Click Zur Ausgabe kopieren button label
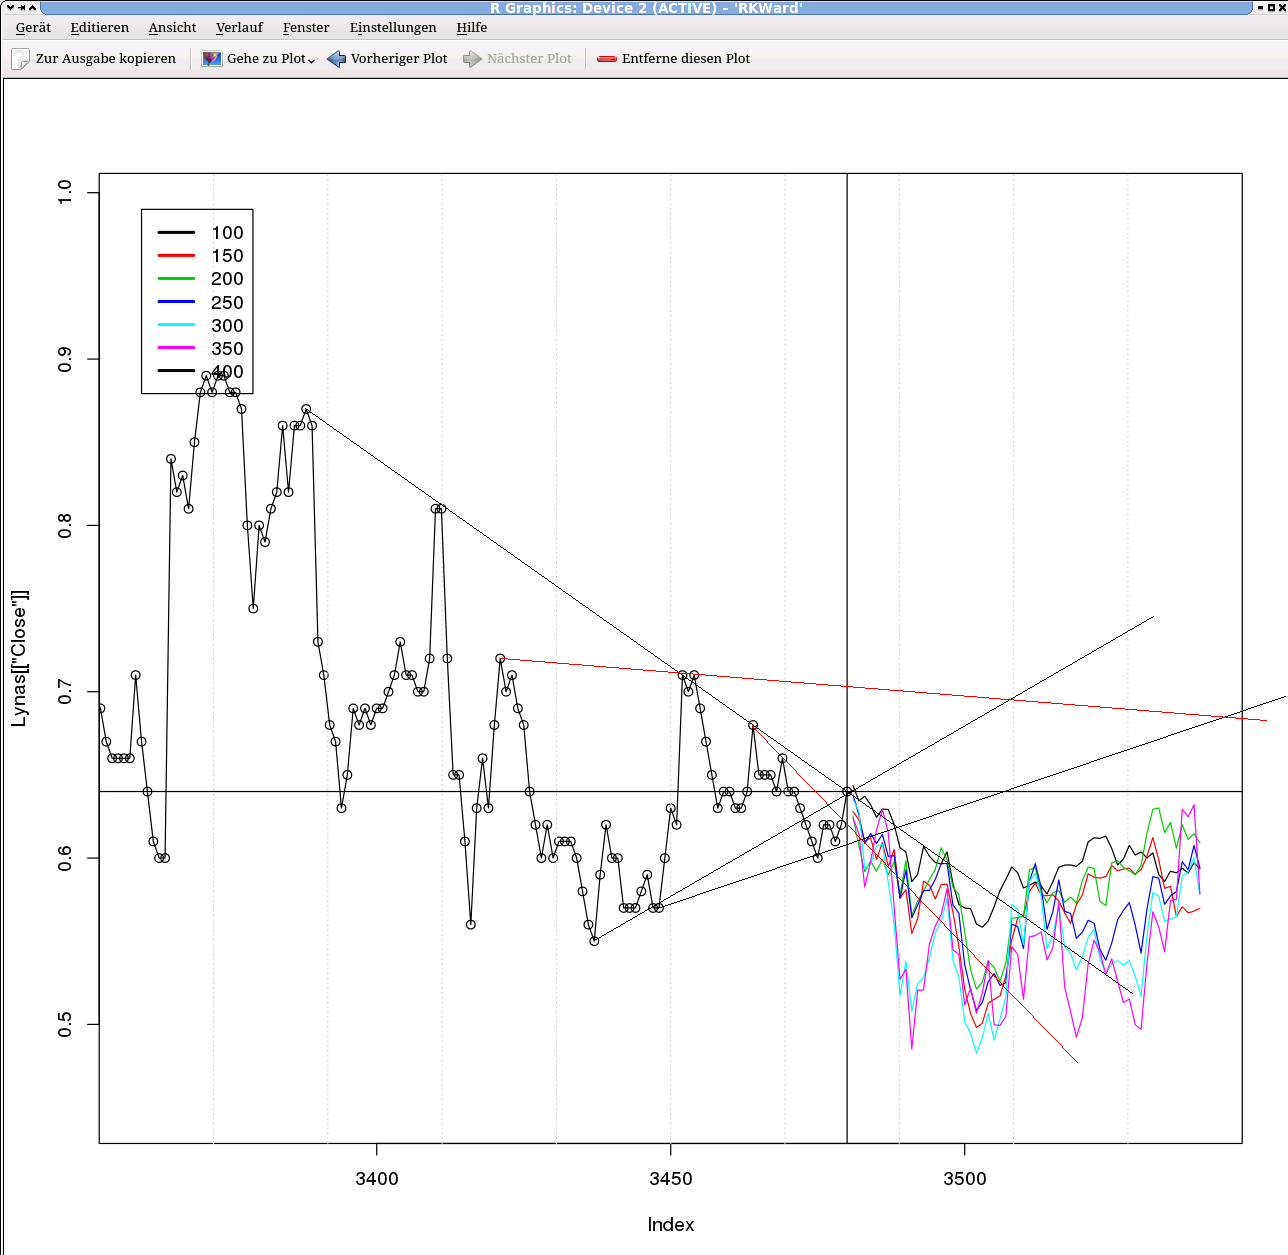Image resolution: width=1288 pixels, height=1255 pixels. (x=105, y=59)
